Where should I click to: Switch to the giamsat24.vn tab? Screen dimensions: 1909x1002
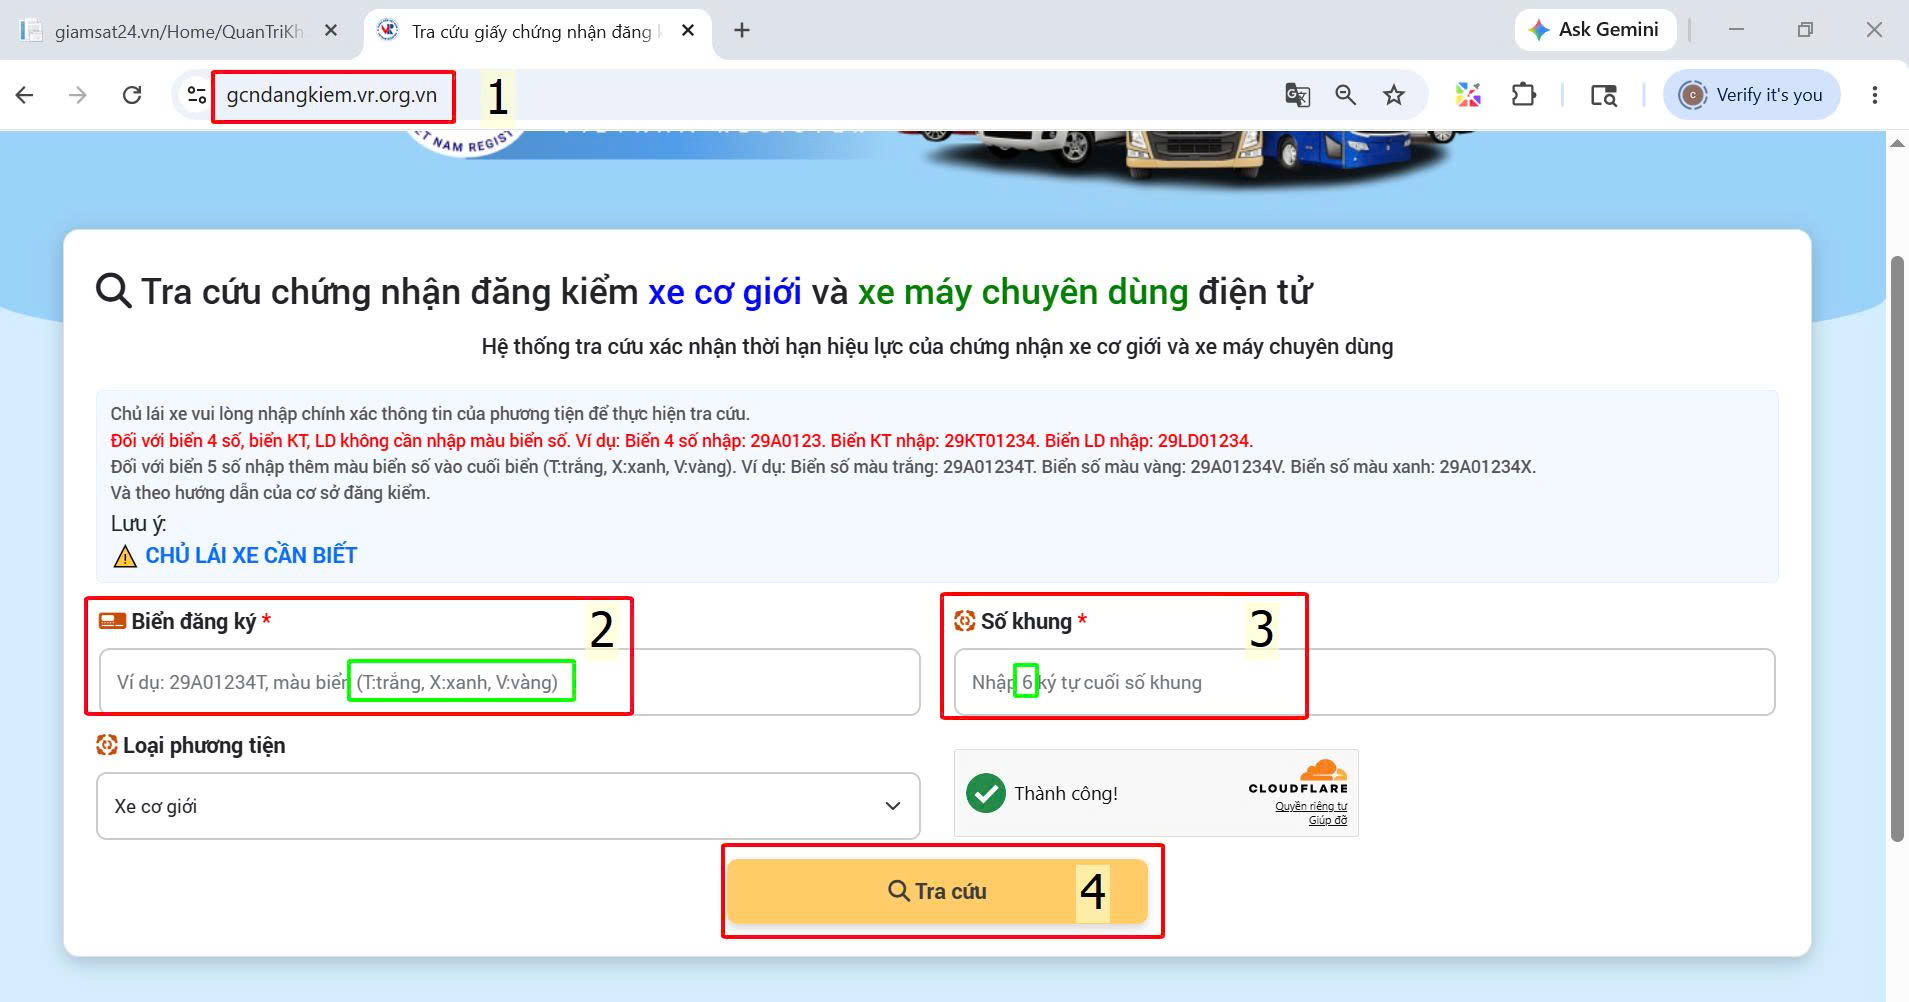[182, 31]
